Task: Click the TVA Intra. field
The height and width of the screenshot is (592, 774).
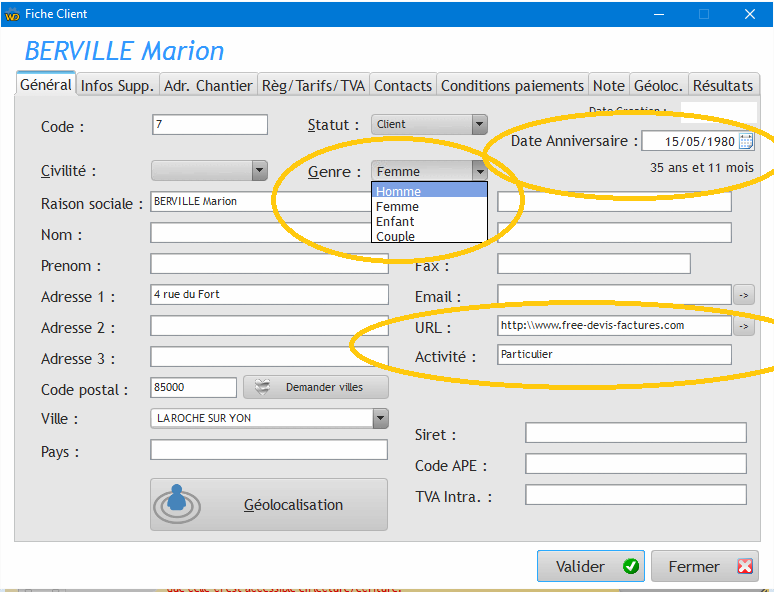Action: point(636,494)
